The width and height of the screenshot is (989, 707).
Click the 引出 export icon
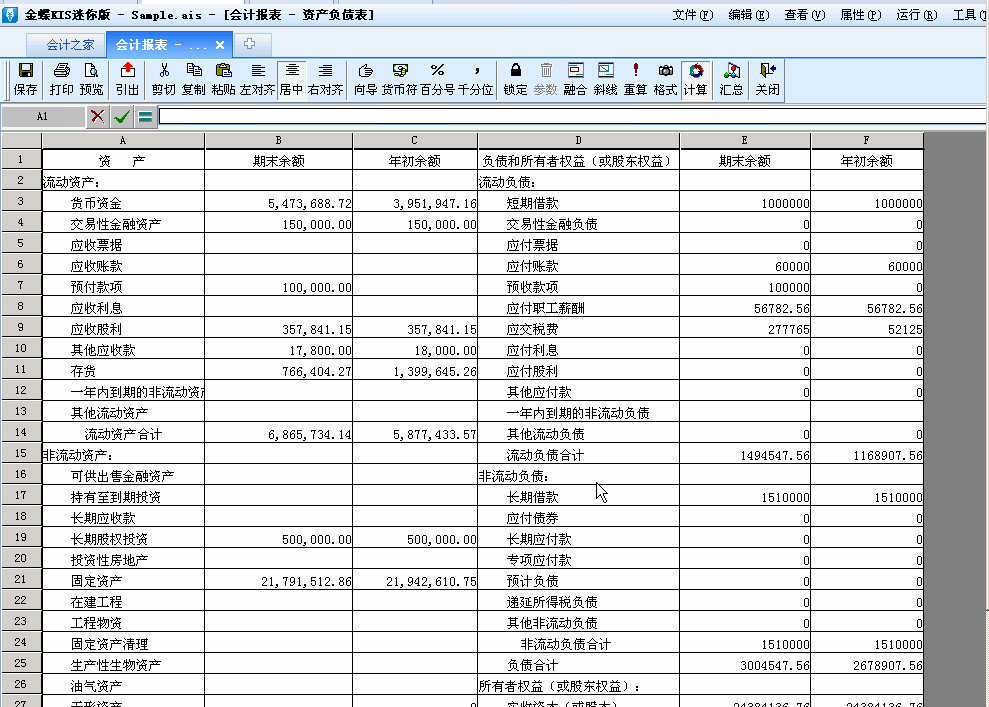point(127,79)
